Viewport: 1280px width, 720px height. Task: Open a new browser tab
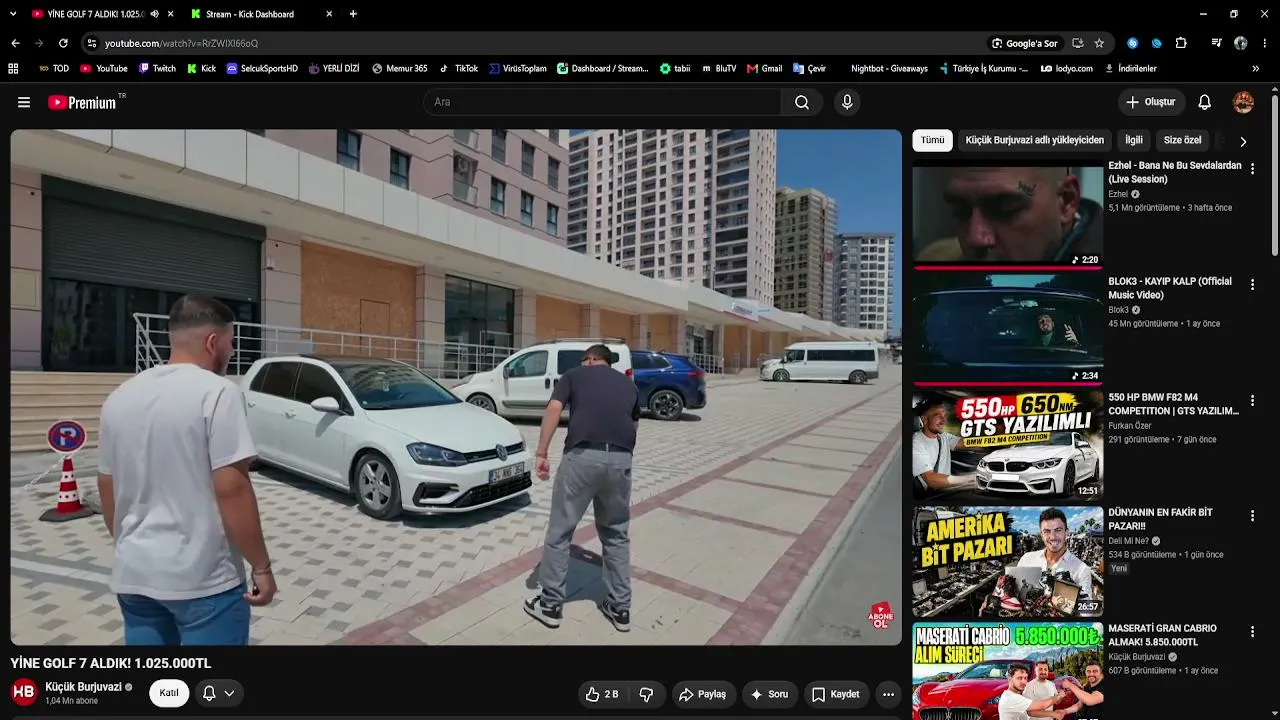pyautogui.click(x=353, y=14)
